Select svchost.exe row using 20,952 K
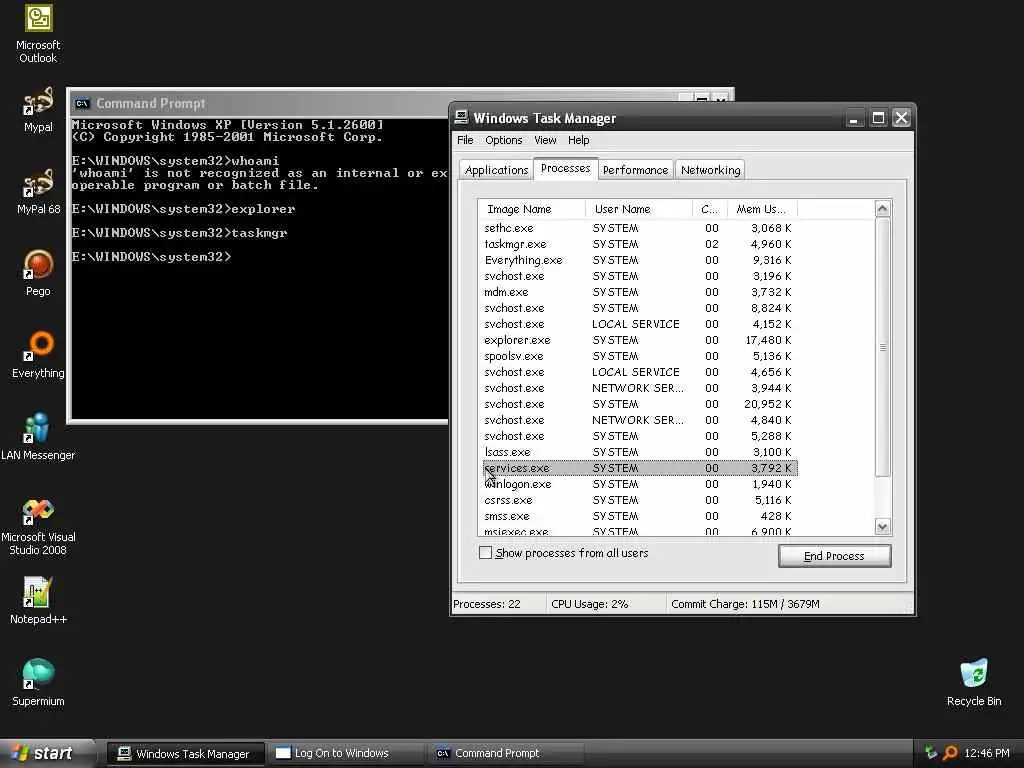 pos(638,404)
